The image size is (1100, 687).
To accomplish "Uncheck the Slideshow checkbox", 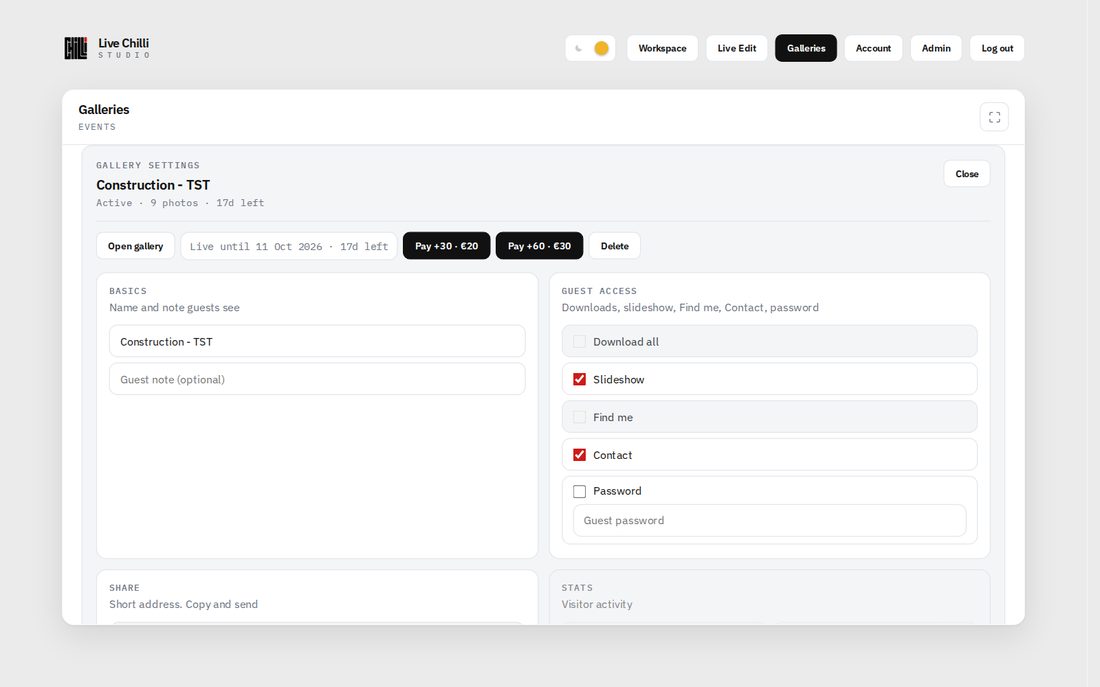I will pyautogui.click(x=579, y=380).
